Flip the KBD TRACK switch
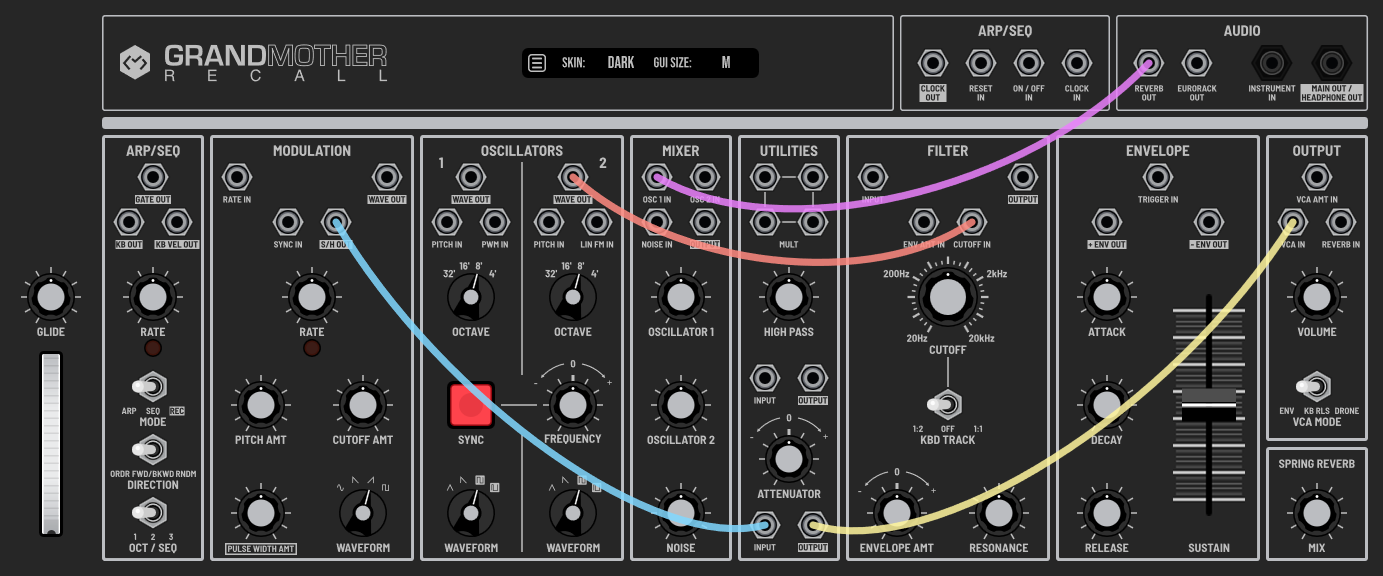This screenshot has height=576, width=1383. [x=946, y=404]
